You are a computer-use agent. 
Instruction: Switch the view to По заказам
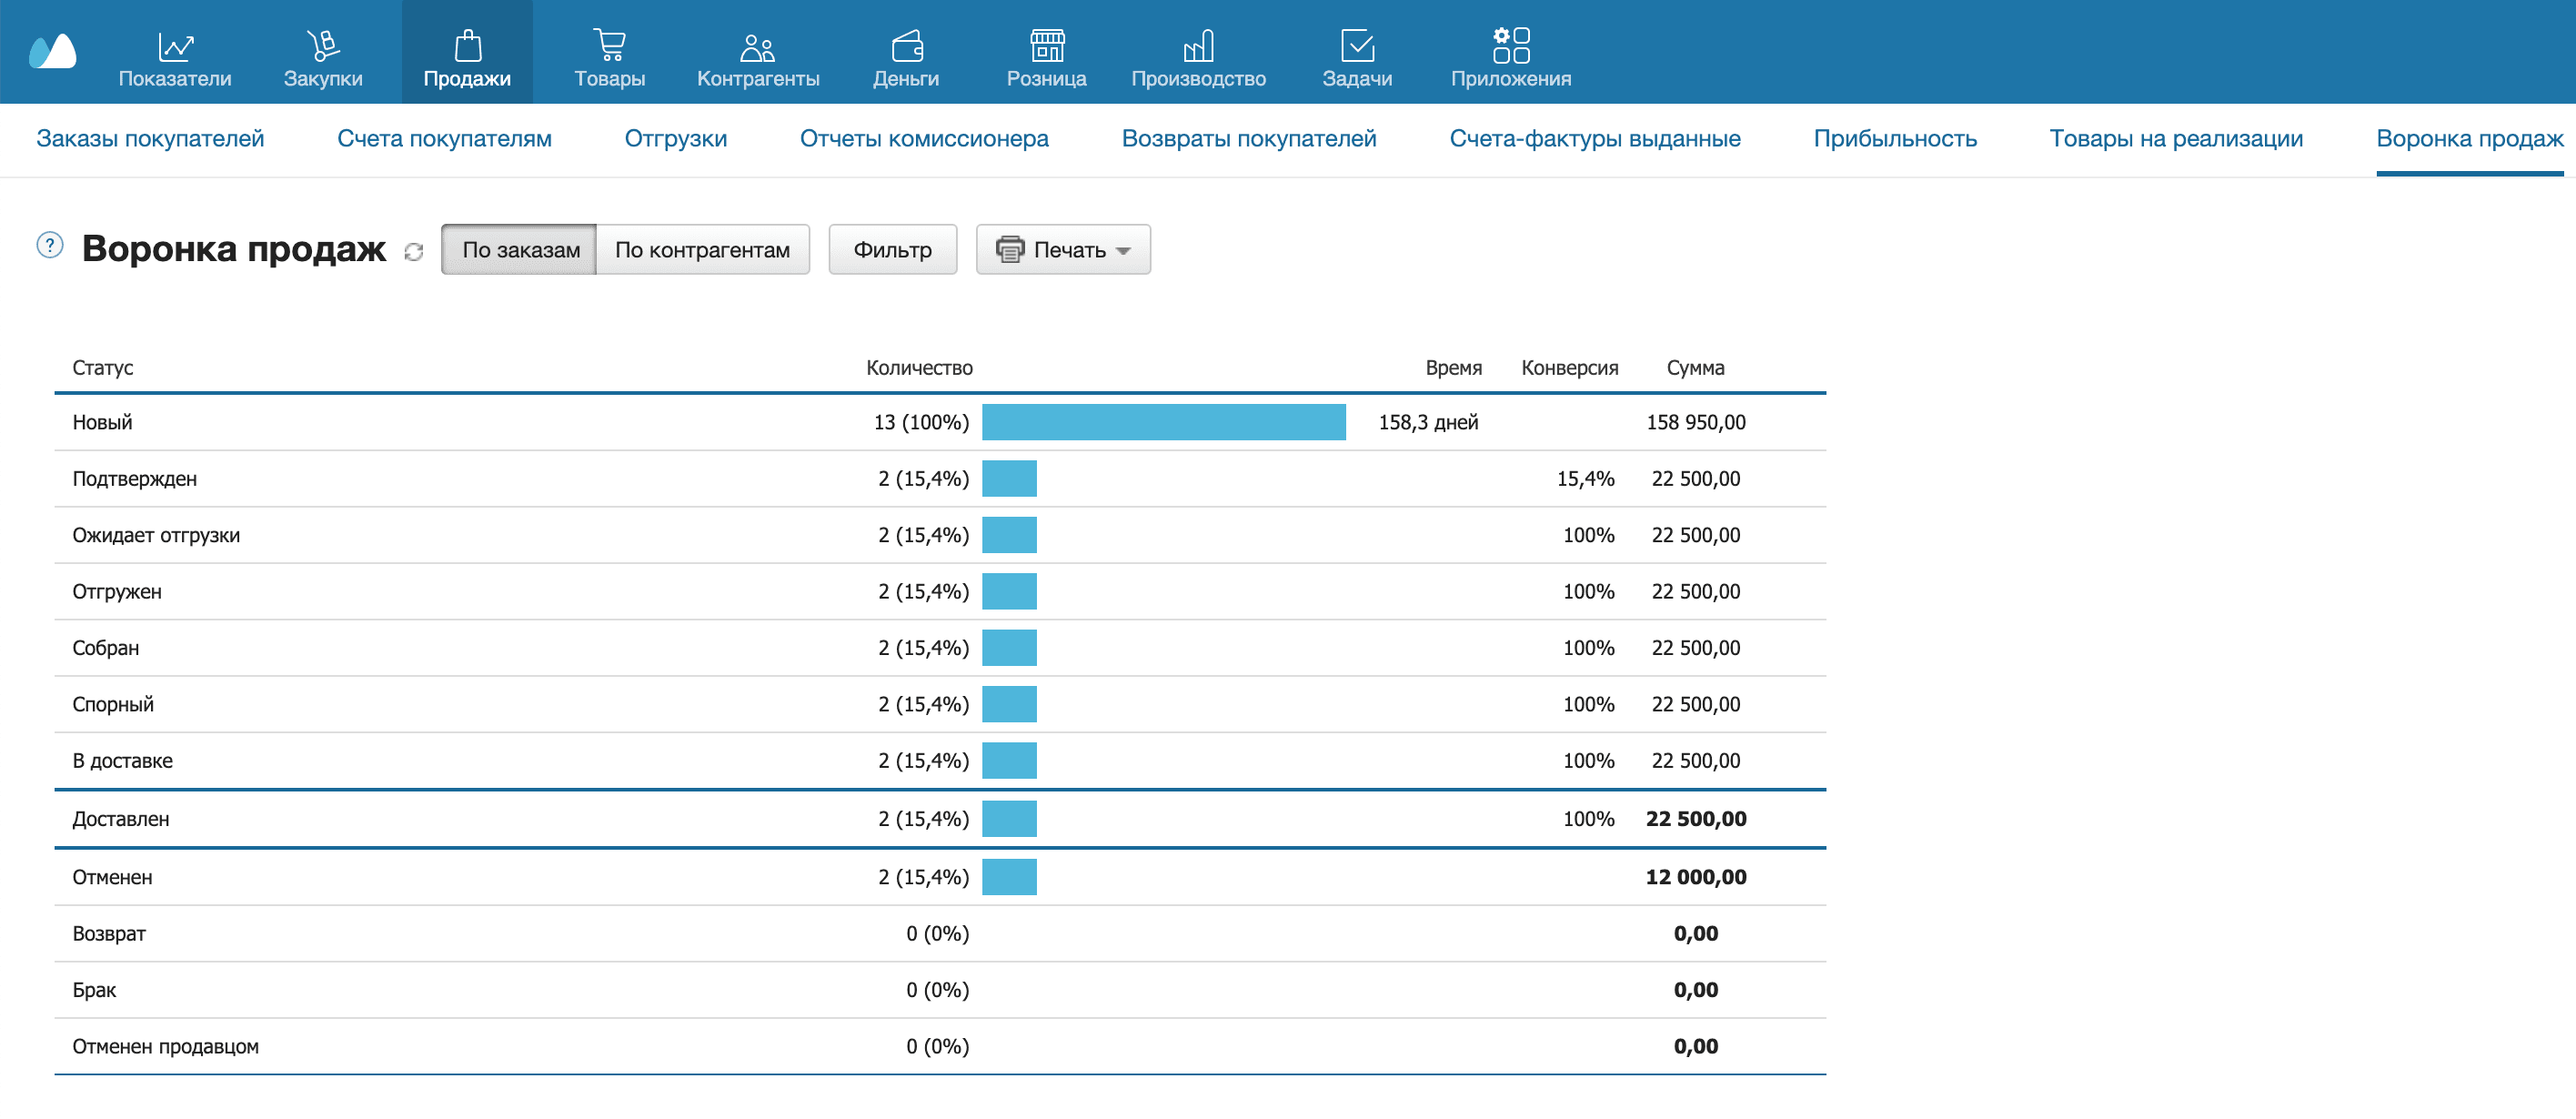click(520, 250)
